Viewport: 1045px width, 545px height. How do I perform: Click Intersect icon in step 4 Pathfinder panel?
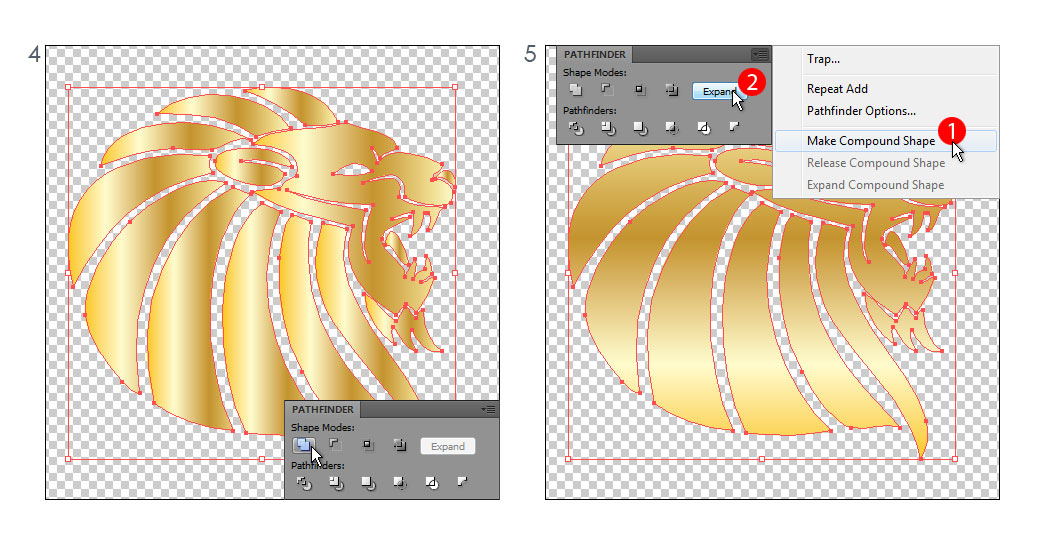[367, 444]
